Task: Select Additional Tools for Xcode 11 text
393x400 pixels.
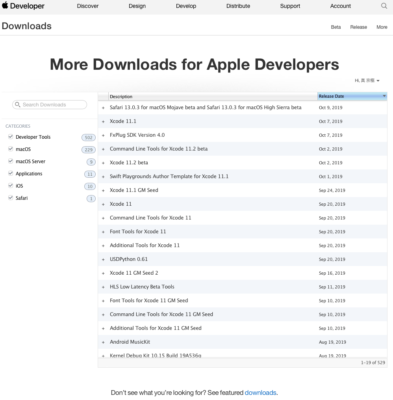Action: tap(145, 245)
